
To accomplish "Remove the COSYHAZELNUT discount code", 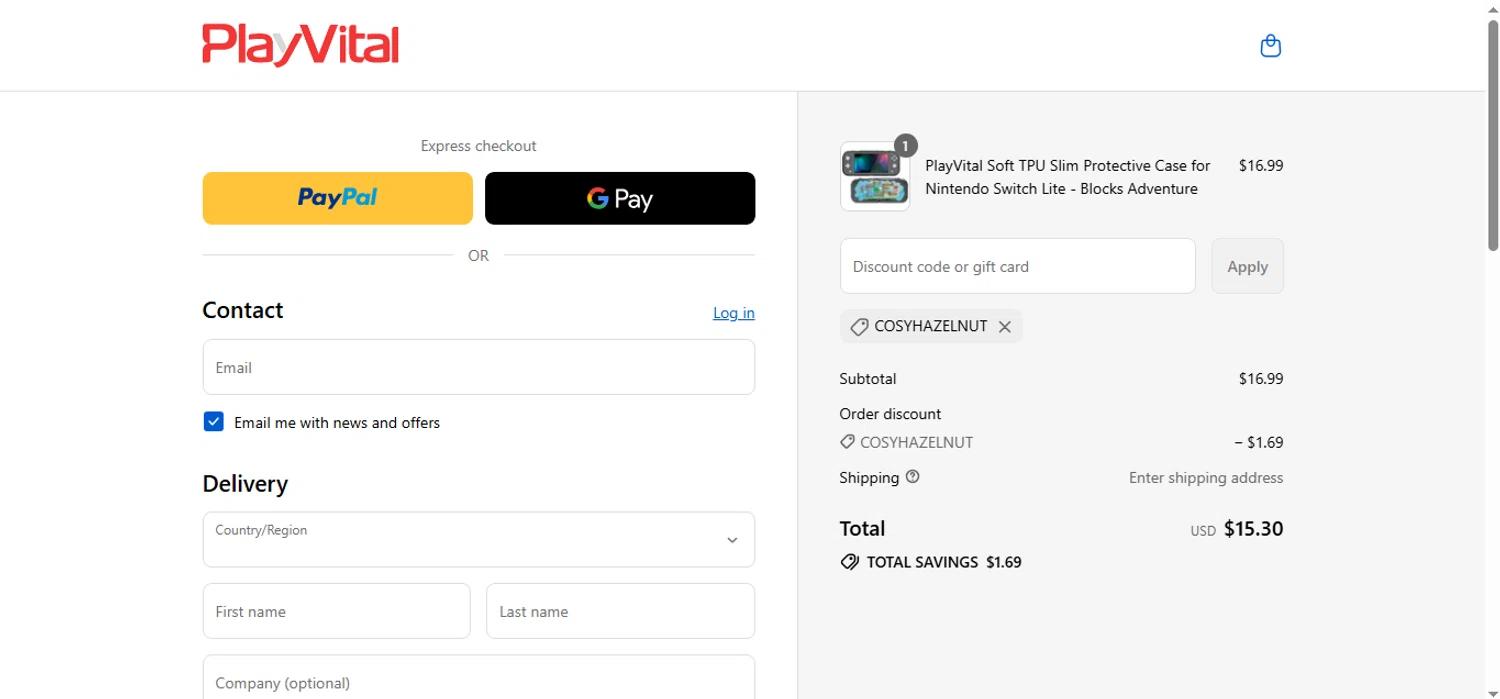I will [1005, 327].
